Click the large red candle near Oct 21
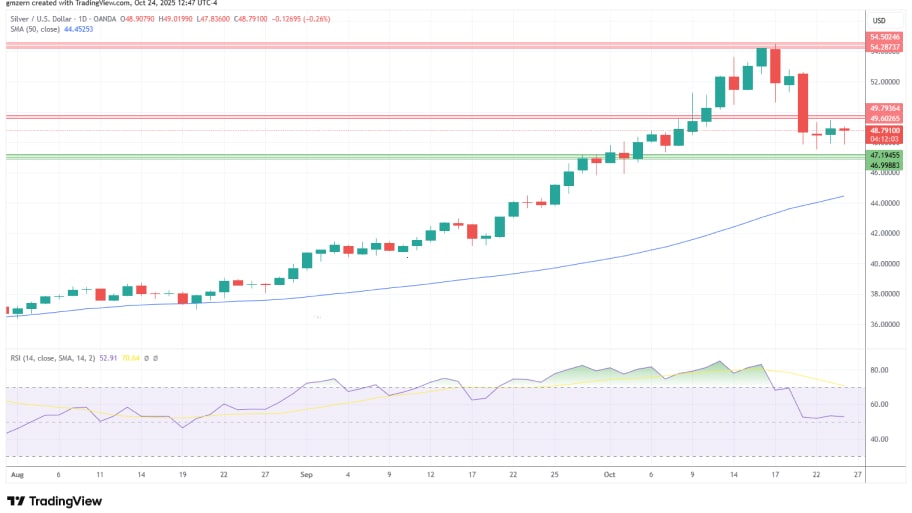Screen dimensions: 912x513 (x=802, y=102)
